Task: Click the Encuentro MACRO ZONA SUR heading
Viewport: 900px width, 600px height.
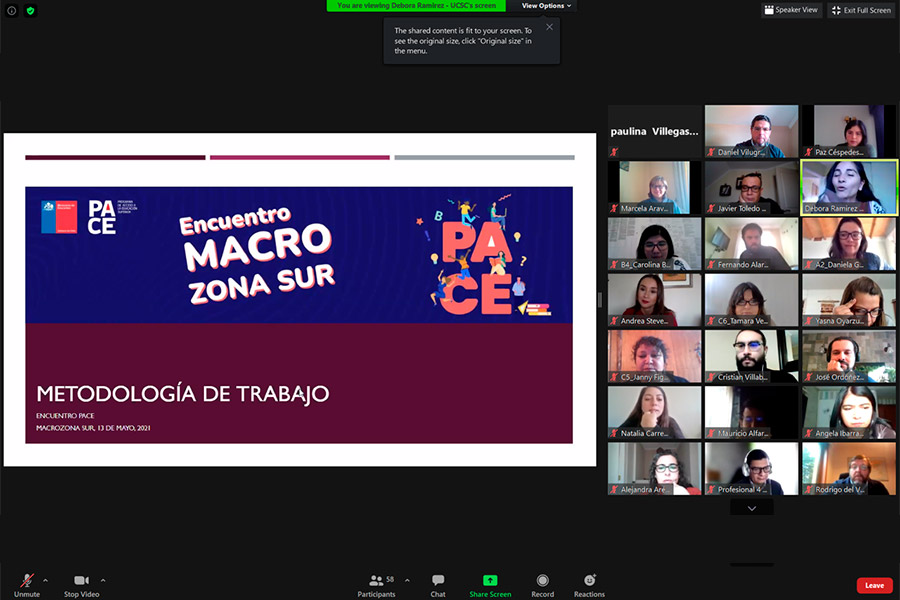Action: [x=257, y=254]
